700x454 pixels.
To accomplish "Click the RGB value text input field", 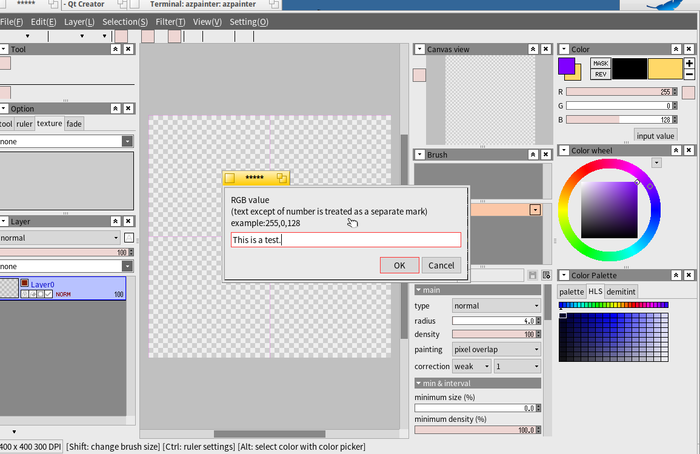I will click(x=346, y=240).
